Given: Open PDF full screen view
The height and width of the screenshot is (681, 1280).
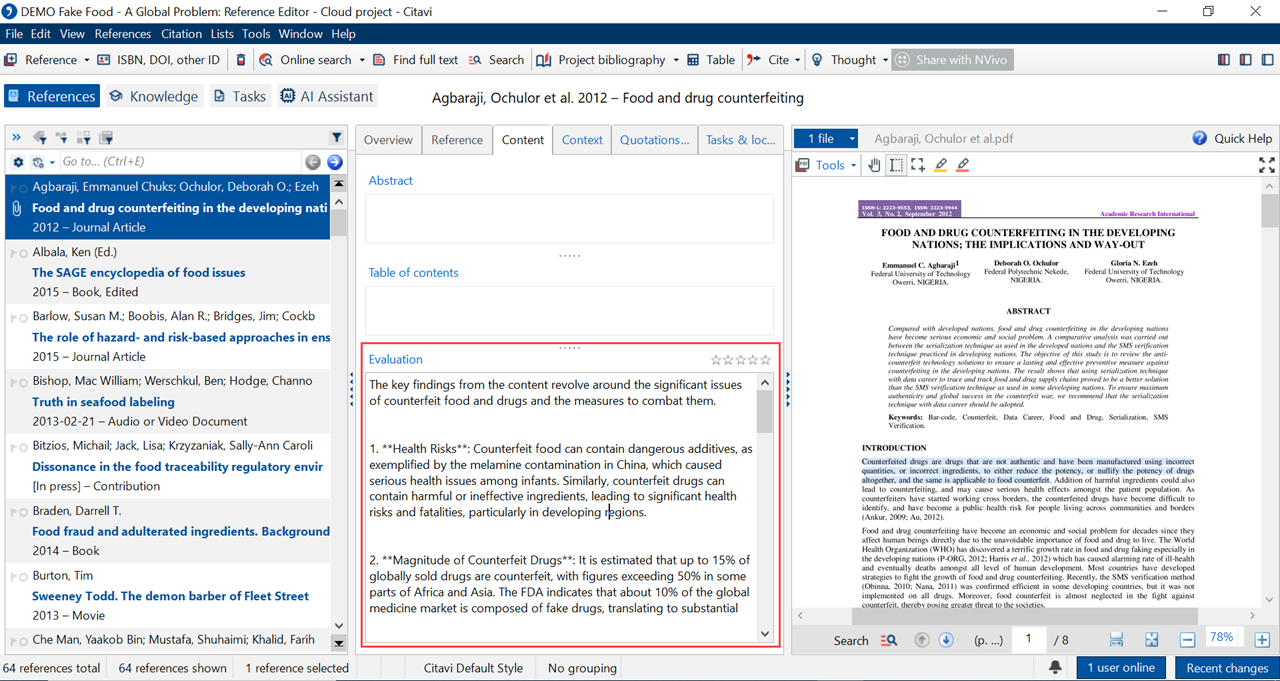Looking at the screenshot, I should click(x=1266, y=165).
